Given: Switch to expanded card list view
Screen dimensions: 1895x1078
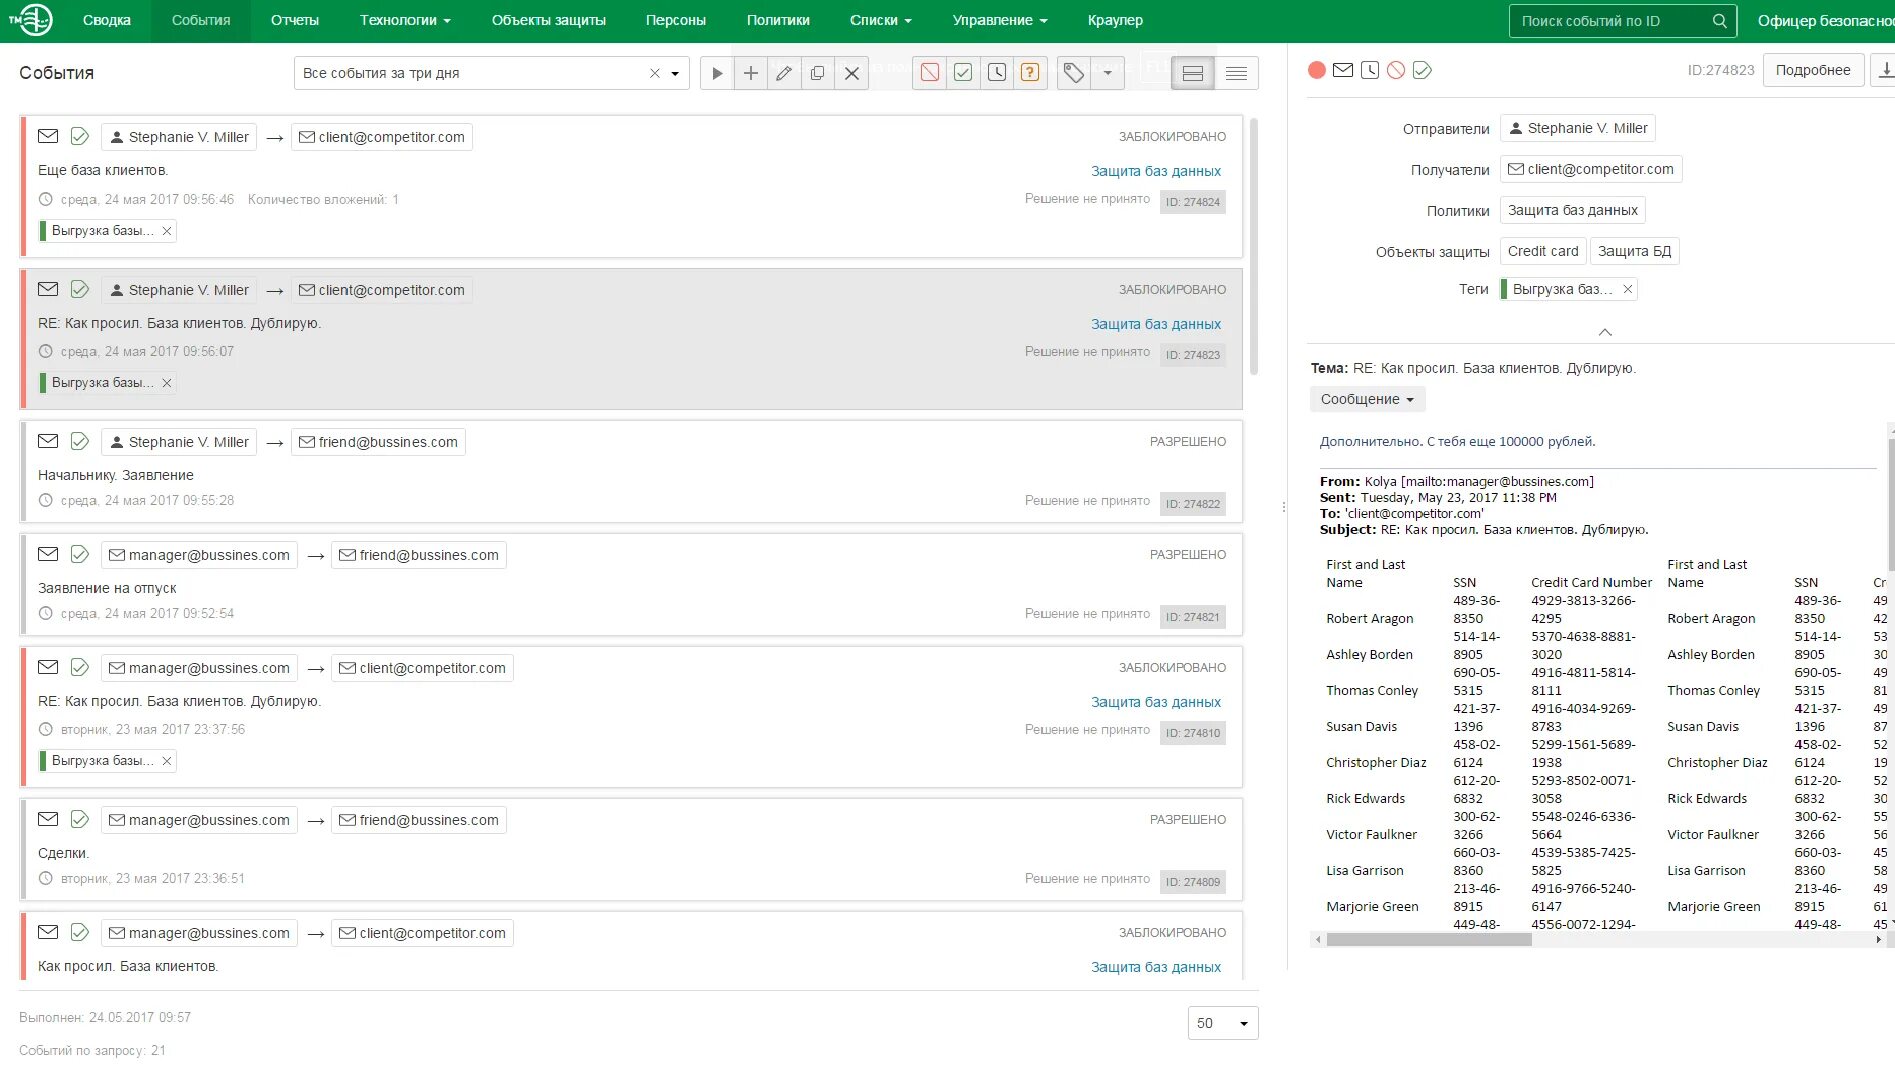Looking at the screenshot, I should click(x=1193, y=73).
